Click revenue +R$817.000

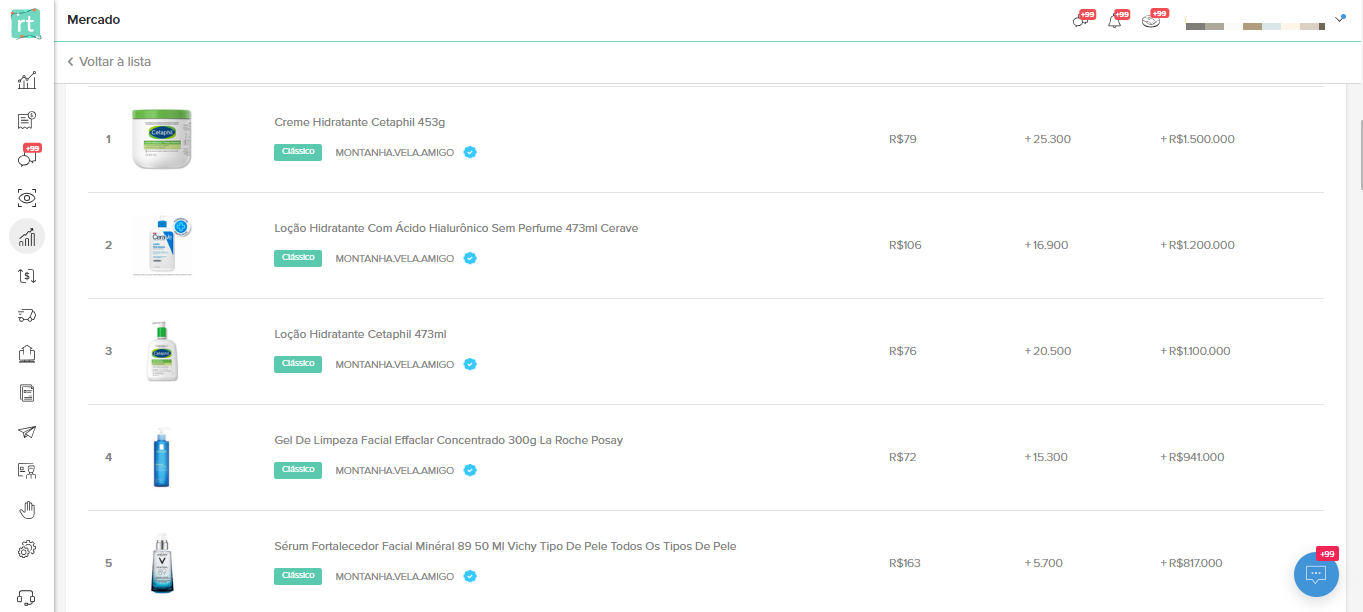point(1191,563)
